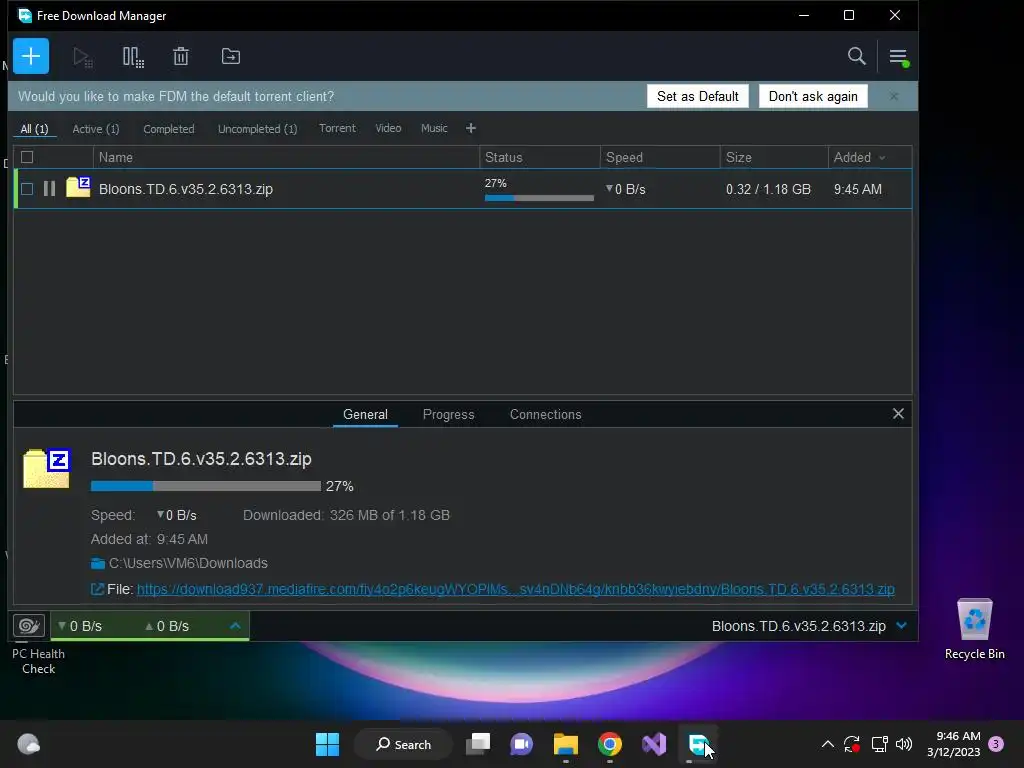Click large zip icon in details panel
1024x768 pixels.
click(47, 468)
